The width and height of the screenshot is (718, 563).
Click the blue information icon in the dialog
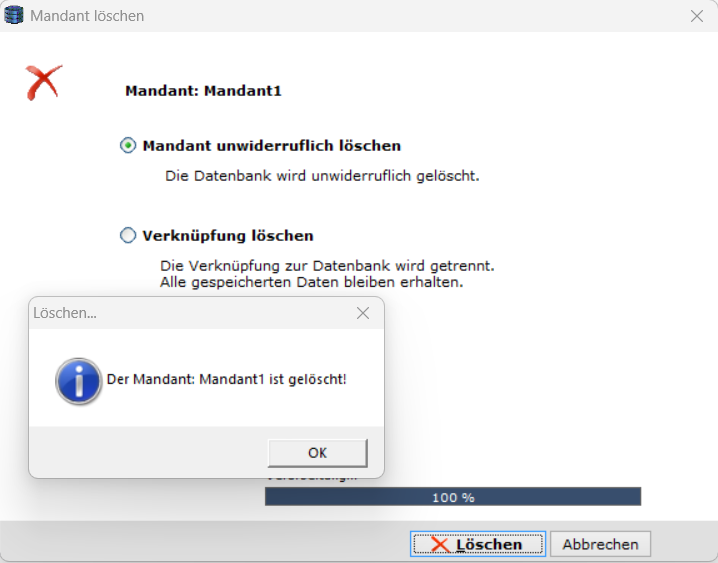tap(78, 381)
